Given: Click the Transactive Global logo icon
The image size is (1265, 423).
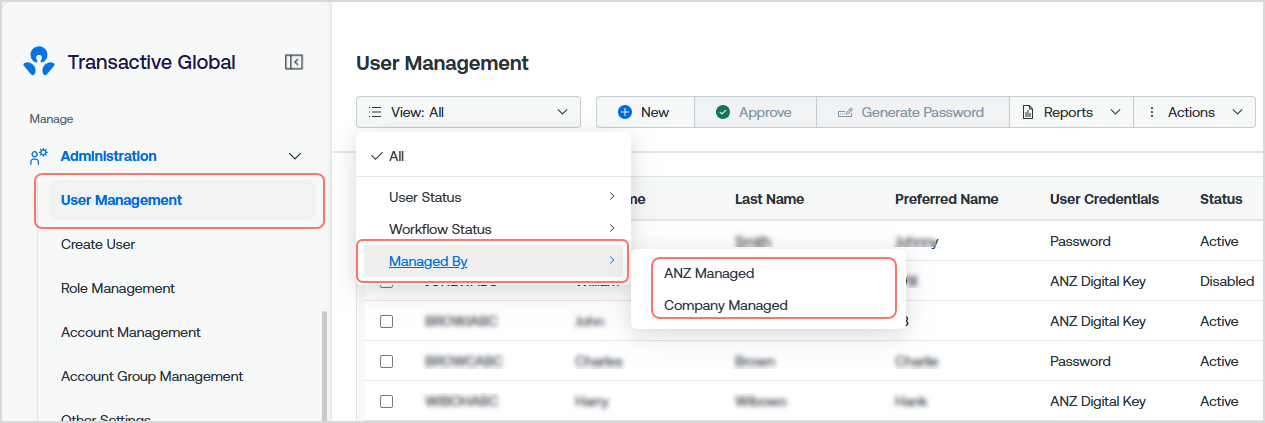Looking at the screenshot, I should click(x=39, y=62).
